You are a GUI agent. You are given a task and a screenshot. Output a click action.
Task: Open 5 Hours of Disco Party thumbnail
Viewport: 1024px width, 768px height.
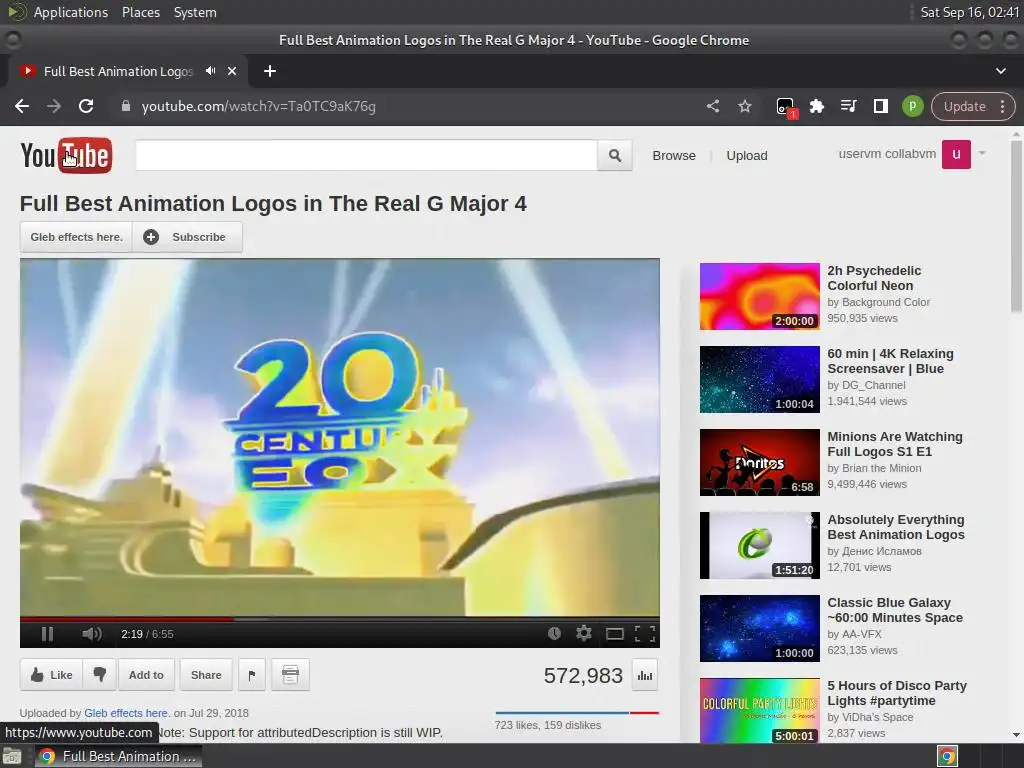[x=760, y=711]
